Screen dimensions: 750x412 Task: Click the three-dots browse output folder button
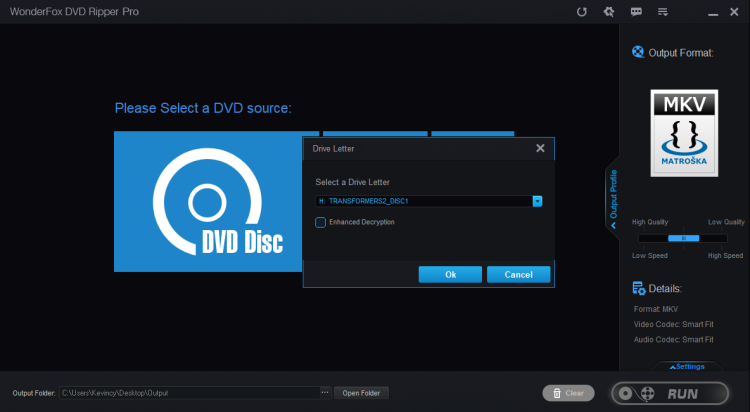[x=324, y=393]
